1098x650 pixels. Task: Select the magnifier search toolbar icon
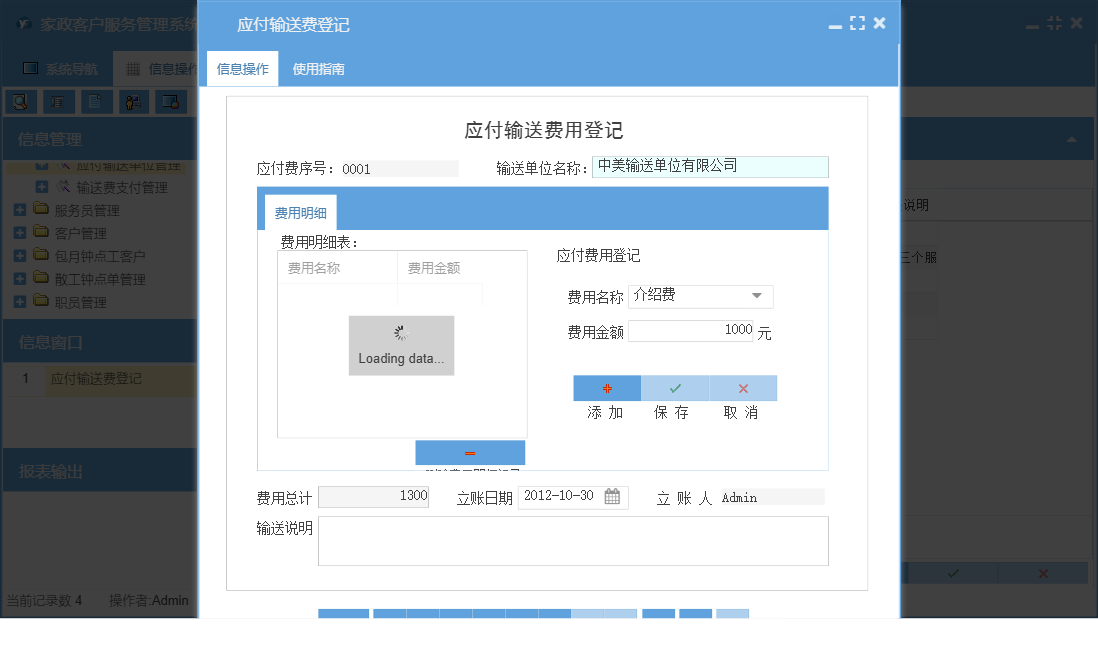[21, 101]
